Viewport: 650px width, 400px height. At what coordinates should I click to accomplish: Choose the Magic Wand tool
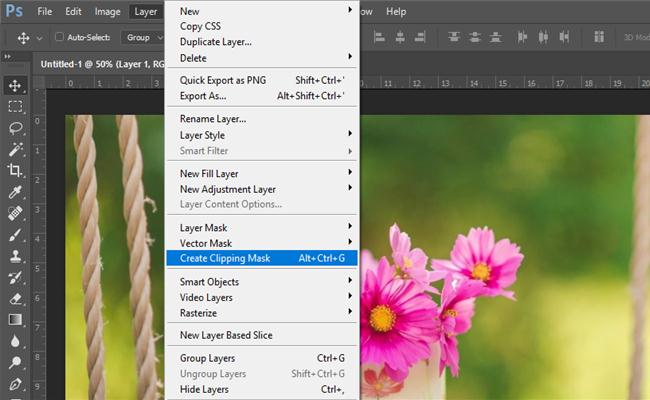(15, 149)
